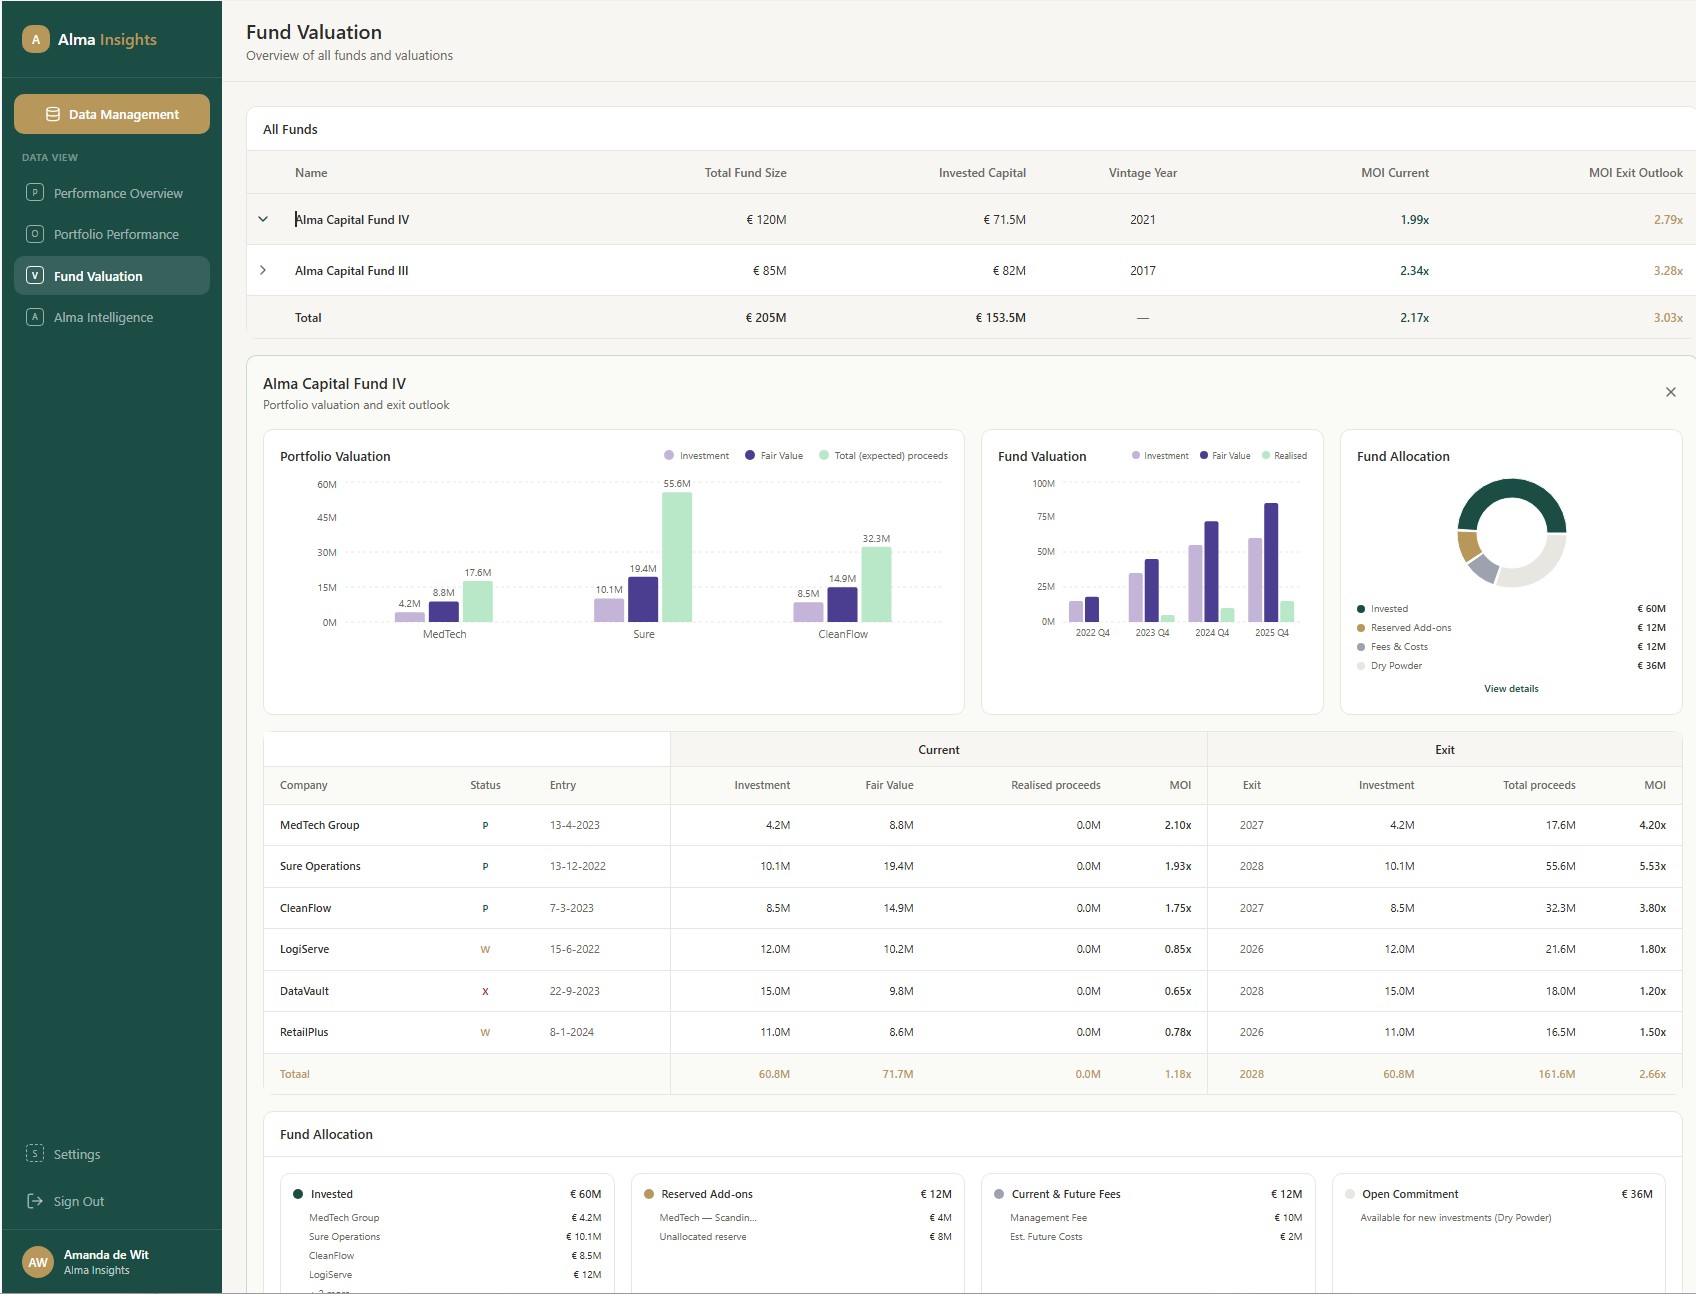
Task: Sort by Total Fund Size column
Action: (x=745, y=173)
